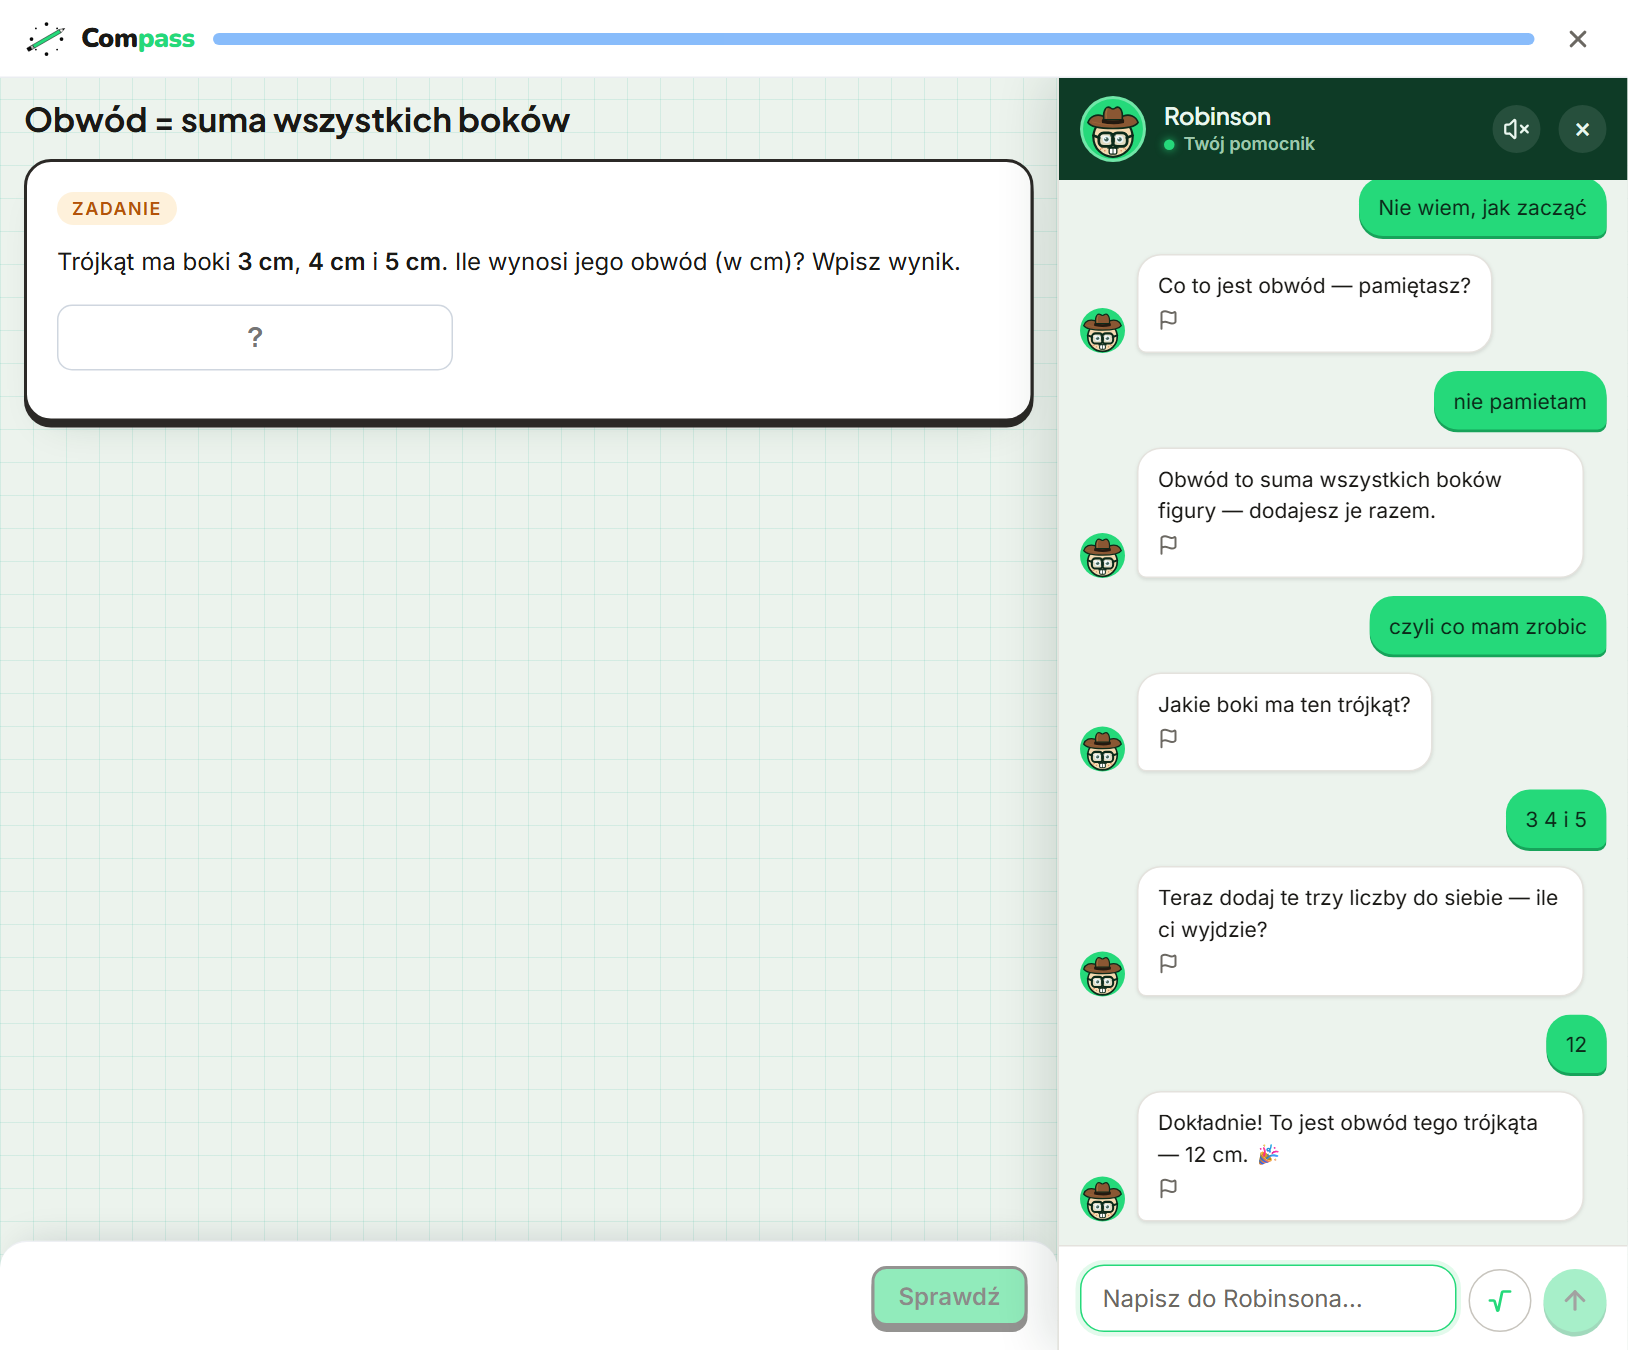Screen dimensions: 1628x1350
Task: Flag the message 'Teraz dodaj te trzy liczby'
Action: tap(1168, 963)
